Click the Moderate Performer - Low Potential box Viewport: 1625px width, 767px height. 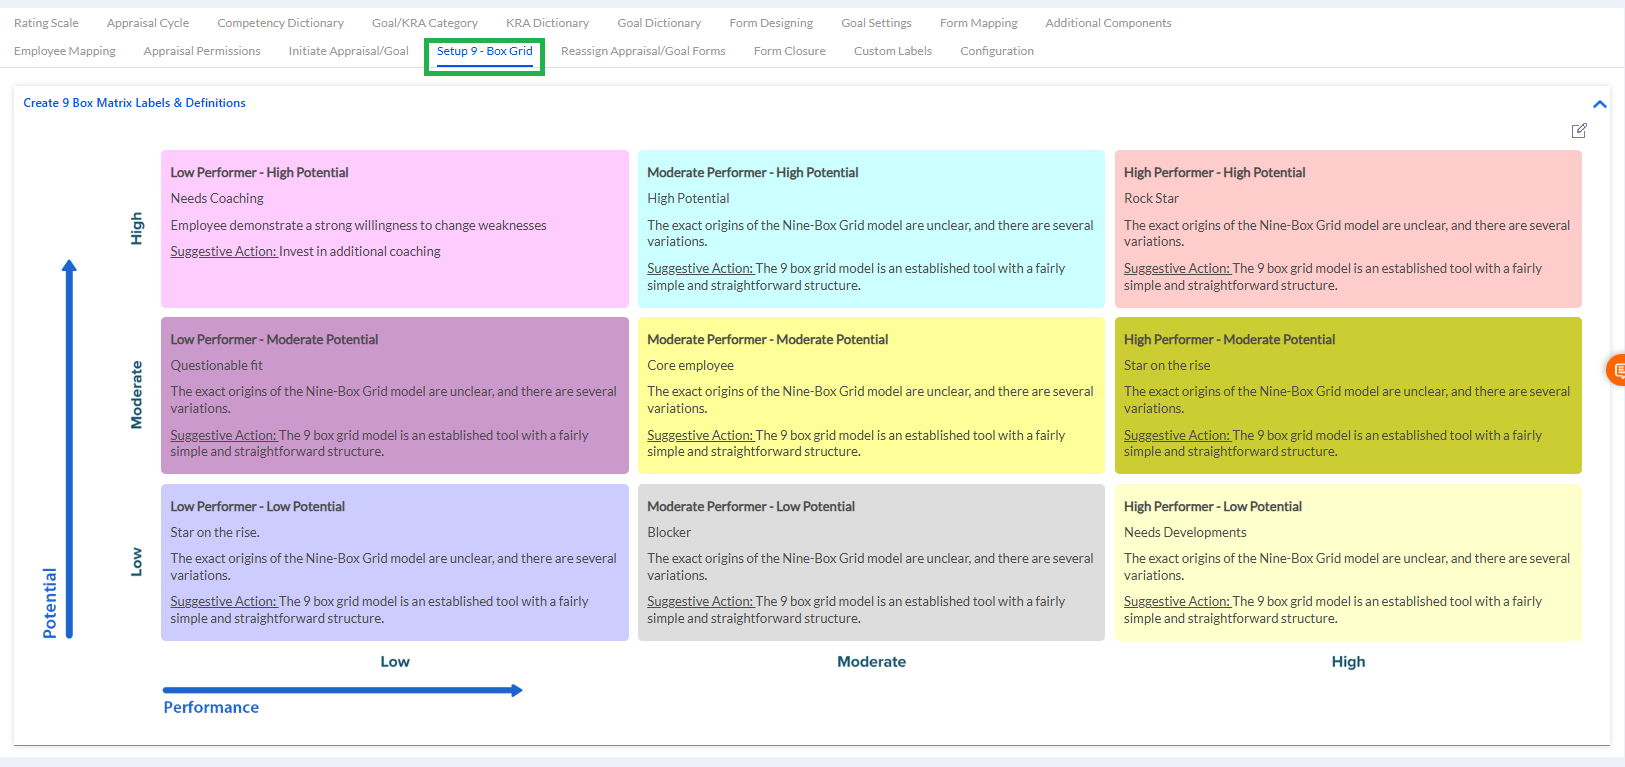pyautogui.click(x=870, y=562)
